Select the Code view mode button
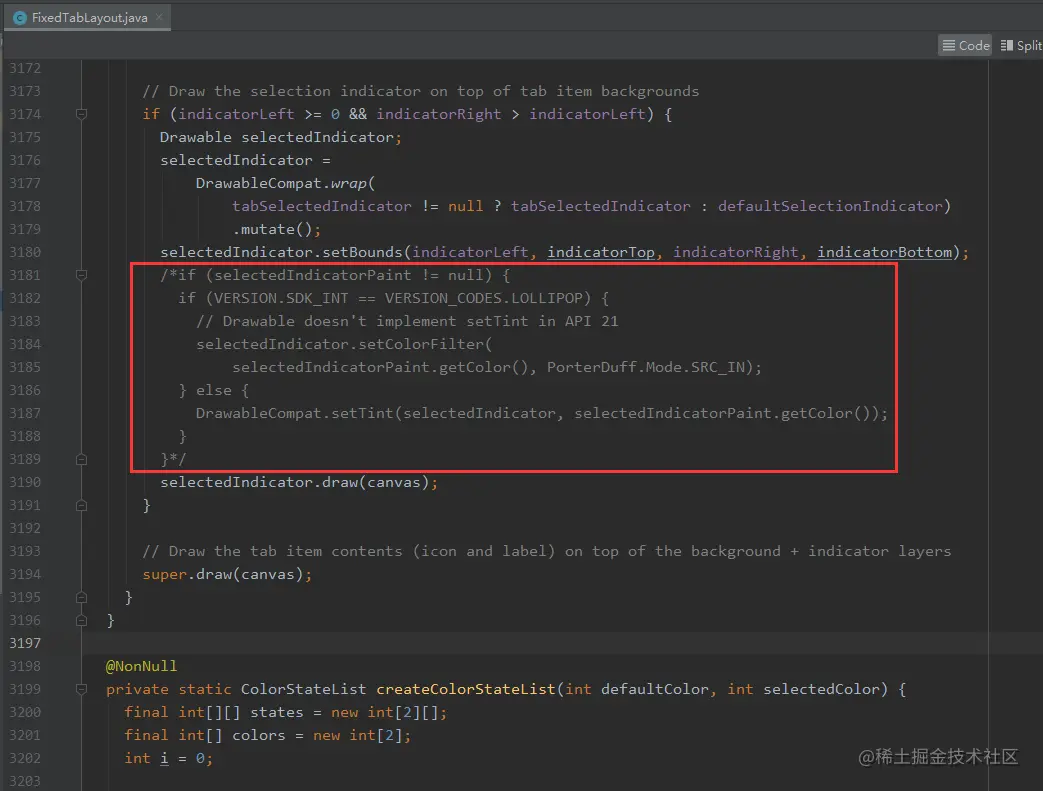Image resolution: width=1043 pixels, height=791 pixels. [965, 45]
